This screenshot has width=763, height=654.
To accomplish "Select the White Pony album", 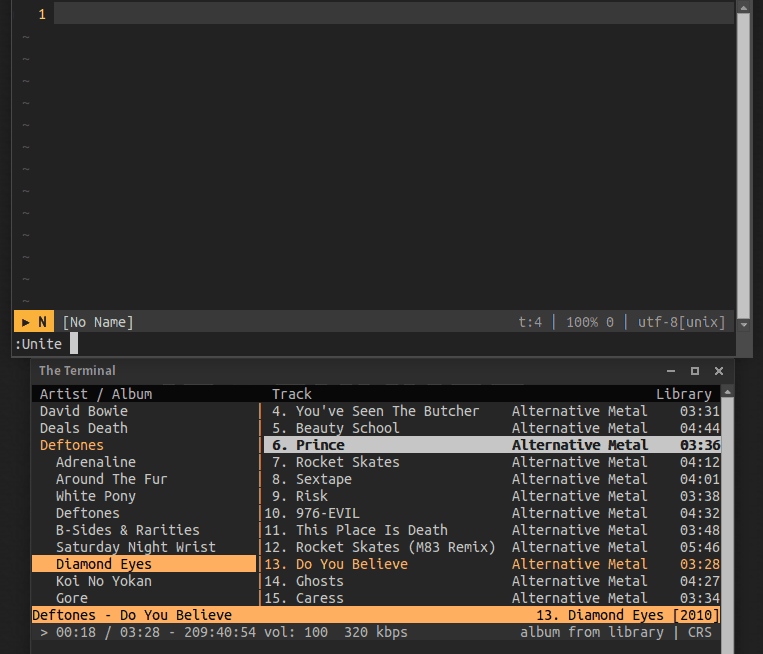I will coord(96,496).
